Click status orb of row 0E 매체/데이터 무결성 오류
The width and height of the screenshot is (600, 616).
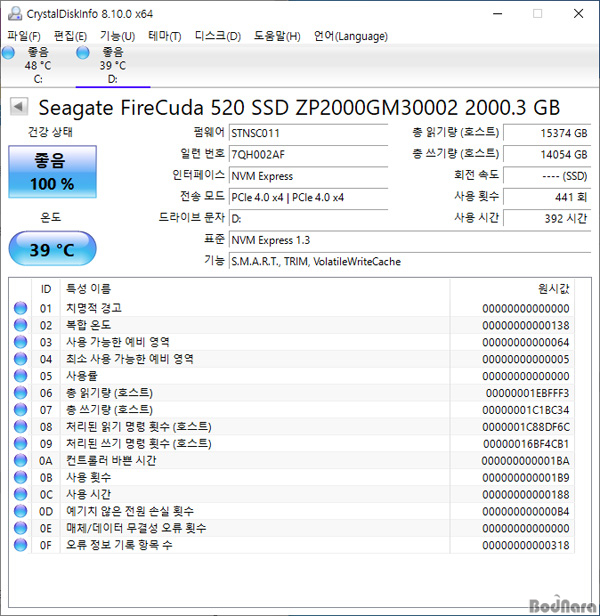click(x=20, y=528)
